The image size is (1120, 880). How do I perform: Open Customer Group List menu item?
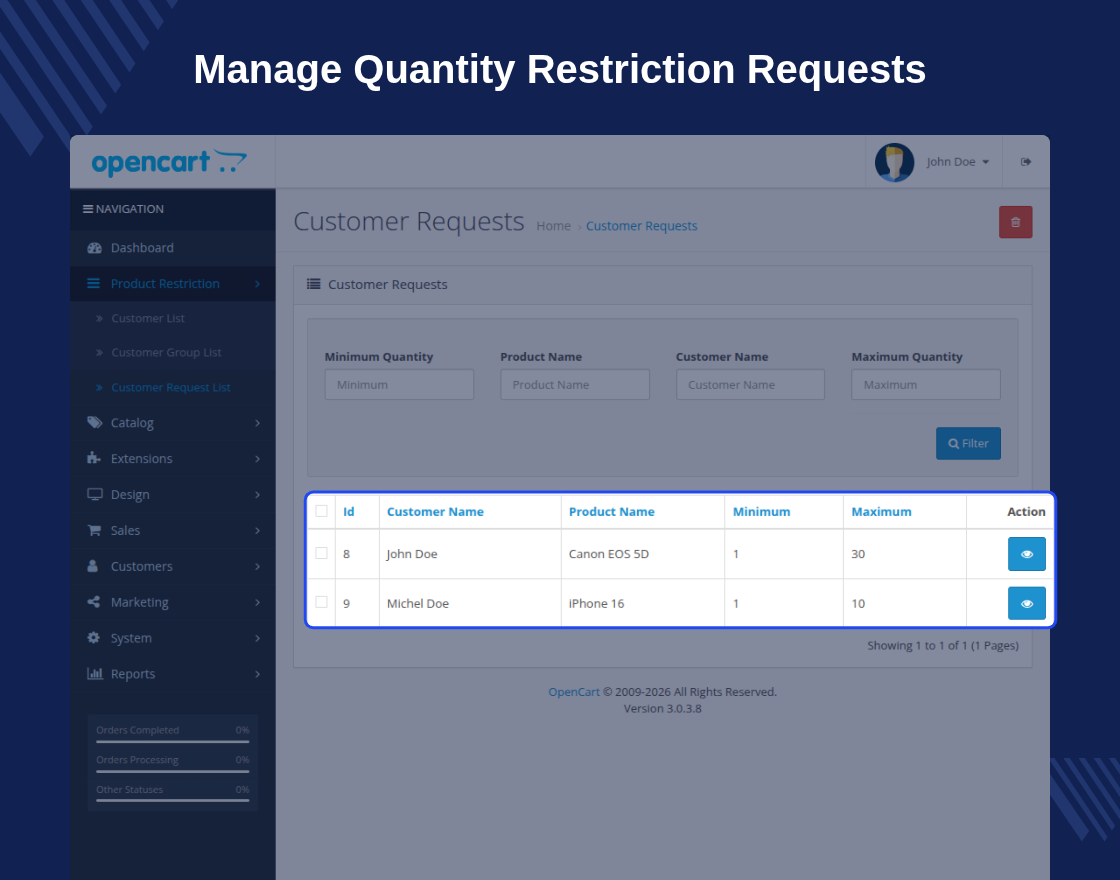click(166, 353)
